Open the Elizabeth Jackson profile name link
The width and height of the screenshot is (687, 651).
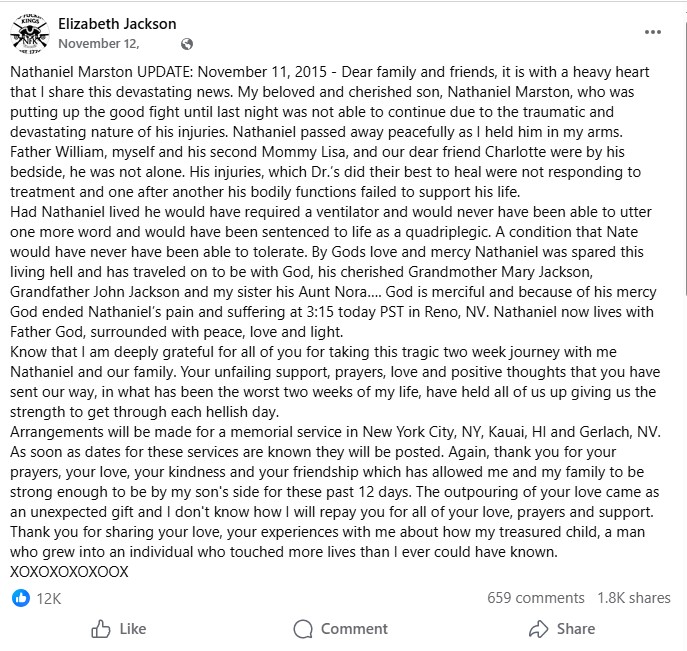pos(117,24)
